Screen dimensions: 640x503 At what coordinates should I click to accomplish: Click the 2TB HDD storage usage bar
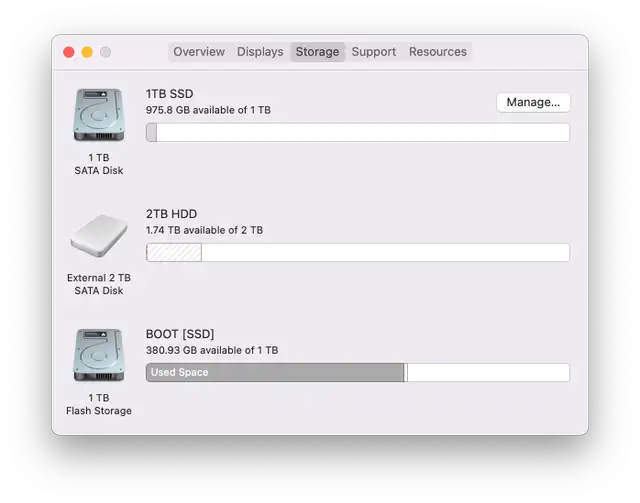(358, 252)
